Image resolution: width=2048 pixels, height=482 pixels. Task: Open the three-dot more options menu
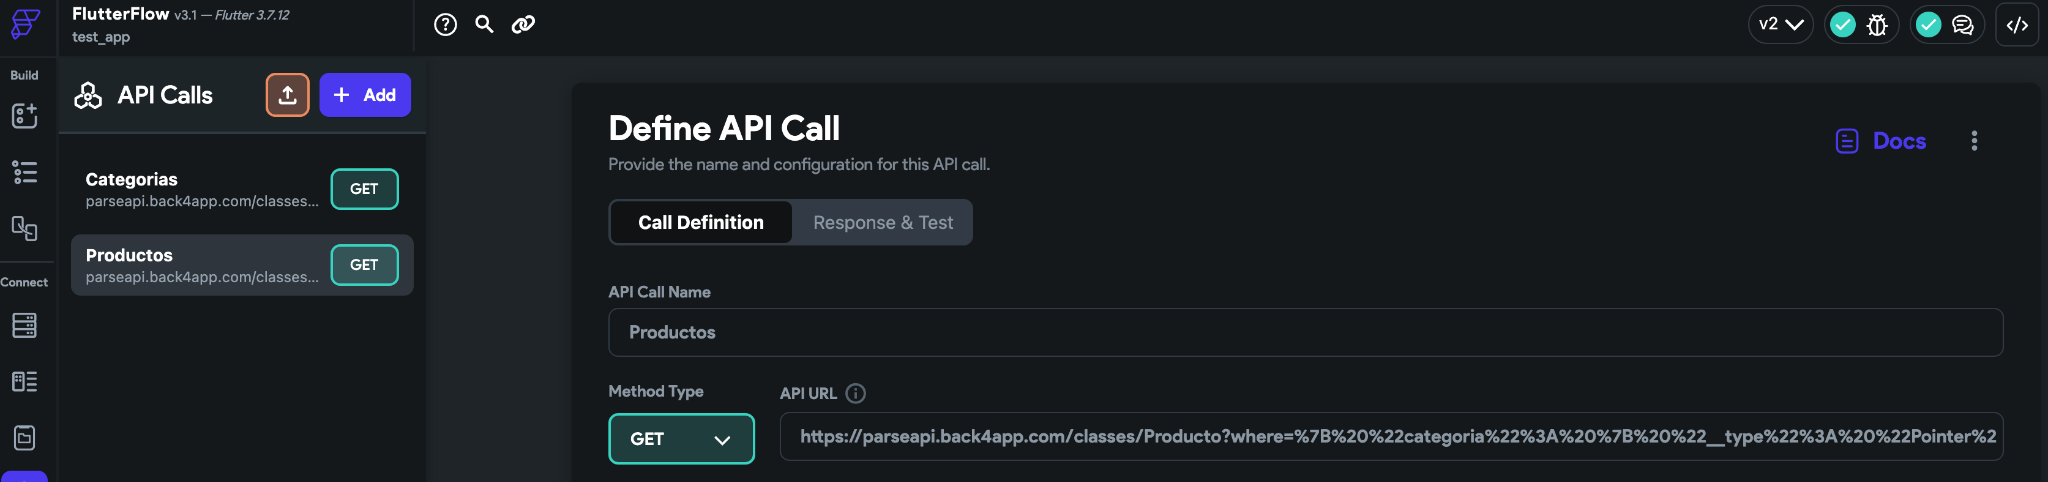1974,141
